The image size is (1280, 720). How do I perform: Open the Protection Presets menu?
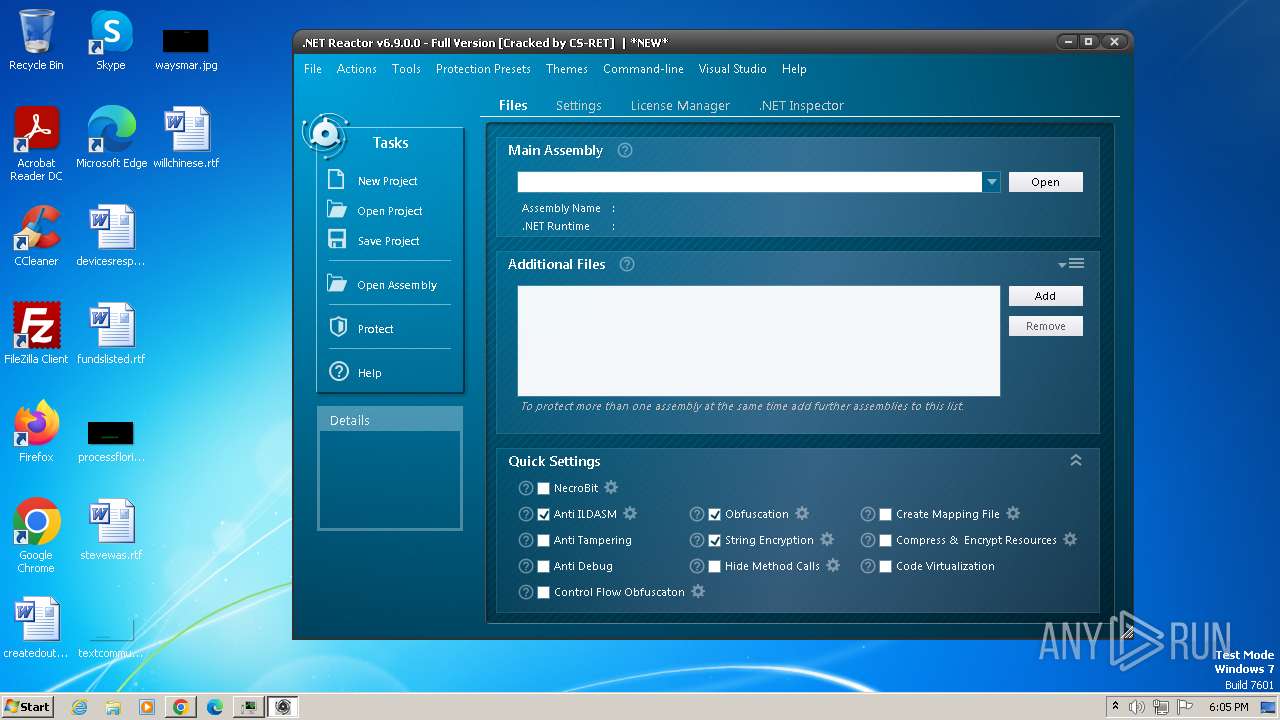point(483,69)
